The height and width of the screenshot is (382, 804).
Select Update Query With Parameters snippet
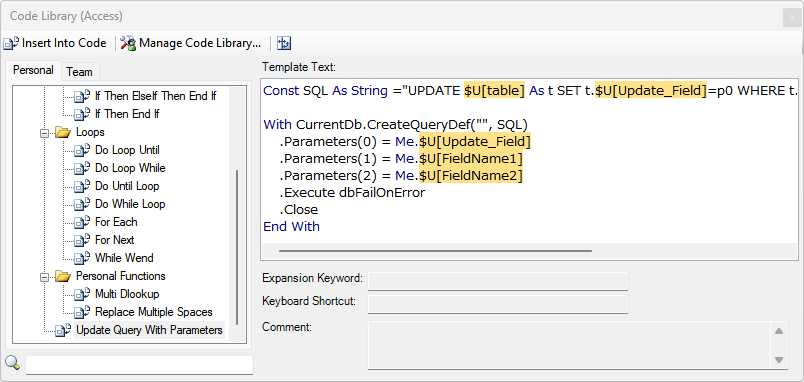[149, 330]
